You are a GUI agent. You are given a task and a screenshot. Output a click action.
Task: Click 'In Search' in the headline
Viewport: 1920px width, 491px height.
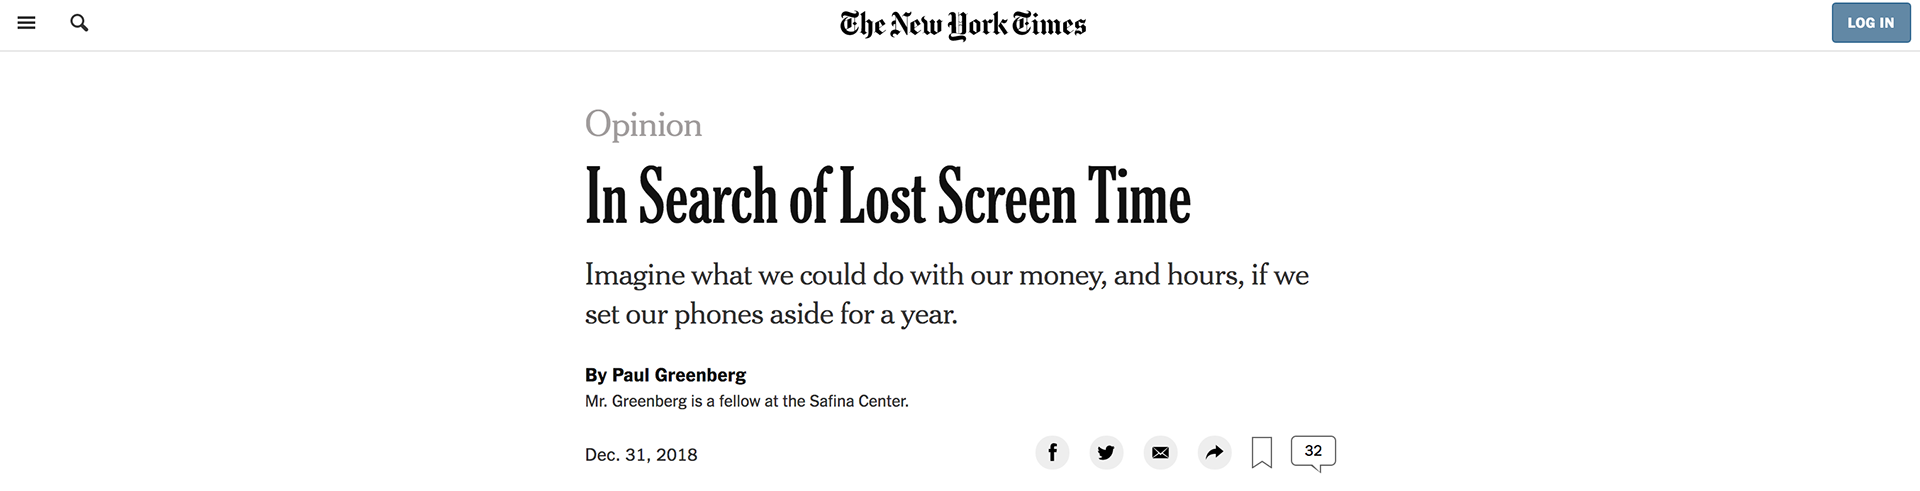coord(680,197)
